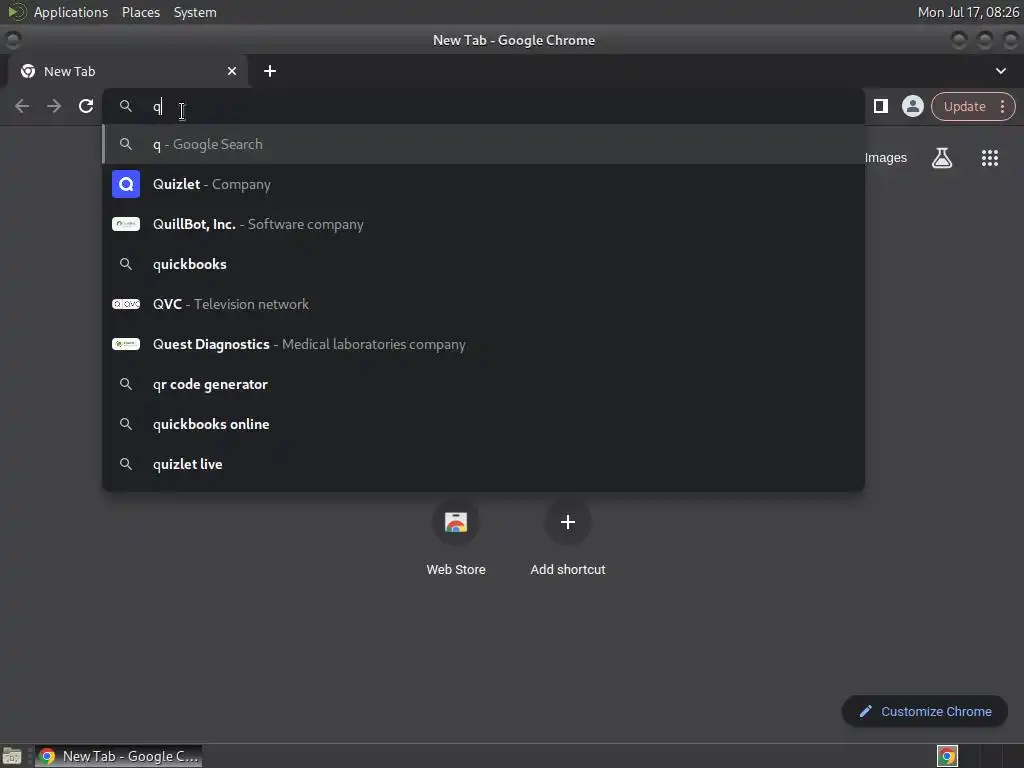
Task: Select the 'quizlet live' suggestion
Action: click(483, 464)
